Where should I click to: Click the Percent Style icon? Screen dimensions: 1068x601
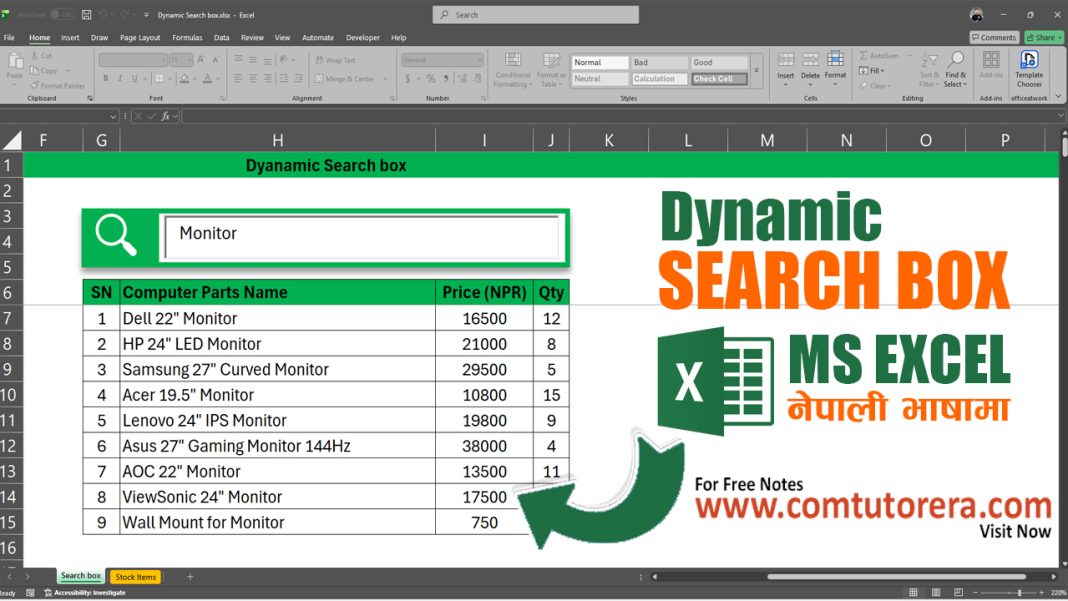430,77
